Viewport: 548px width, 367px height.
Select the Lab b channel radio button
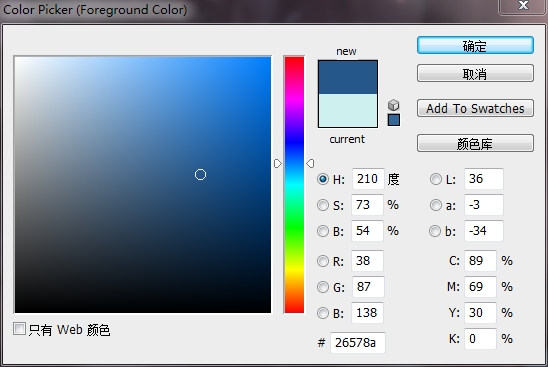click(x=435, y=231)
